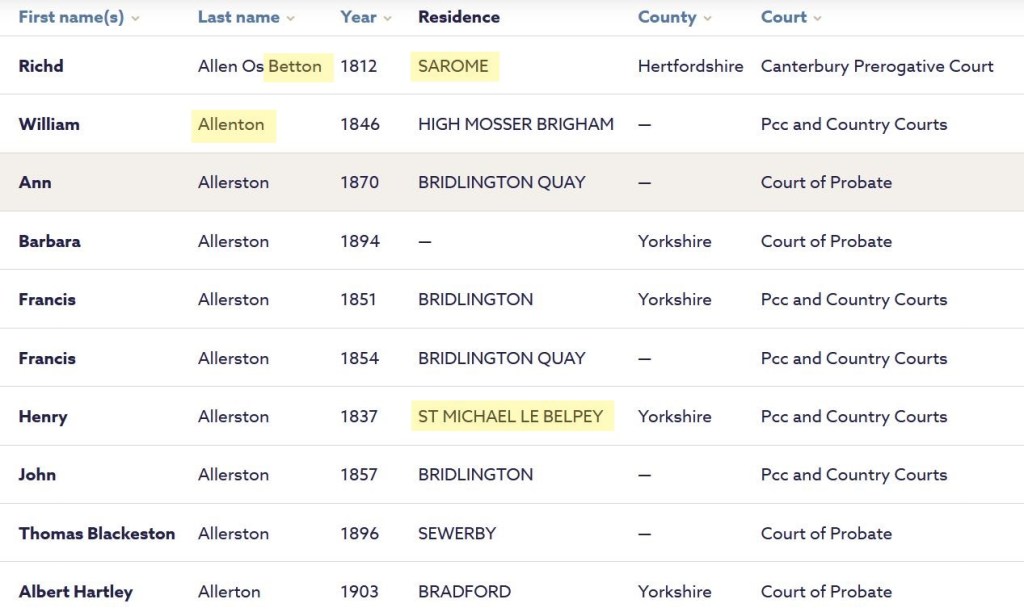Open Francis Allerston 1851 record
Viewport: 1024px width, 616px height.
[x=47, y=299]
